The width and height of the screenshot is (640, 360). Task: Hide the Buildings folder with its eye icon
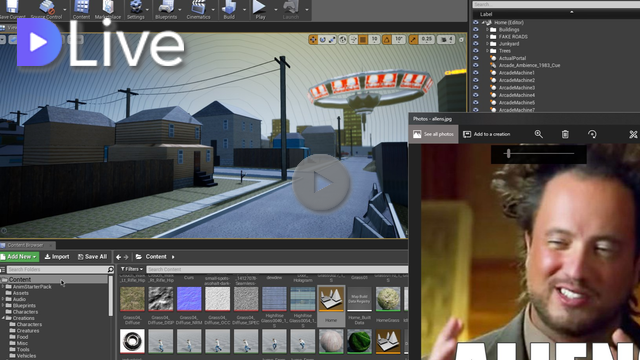476,29
